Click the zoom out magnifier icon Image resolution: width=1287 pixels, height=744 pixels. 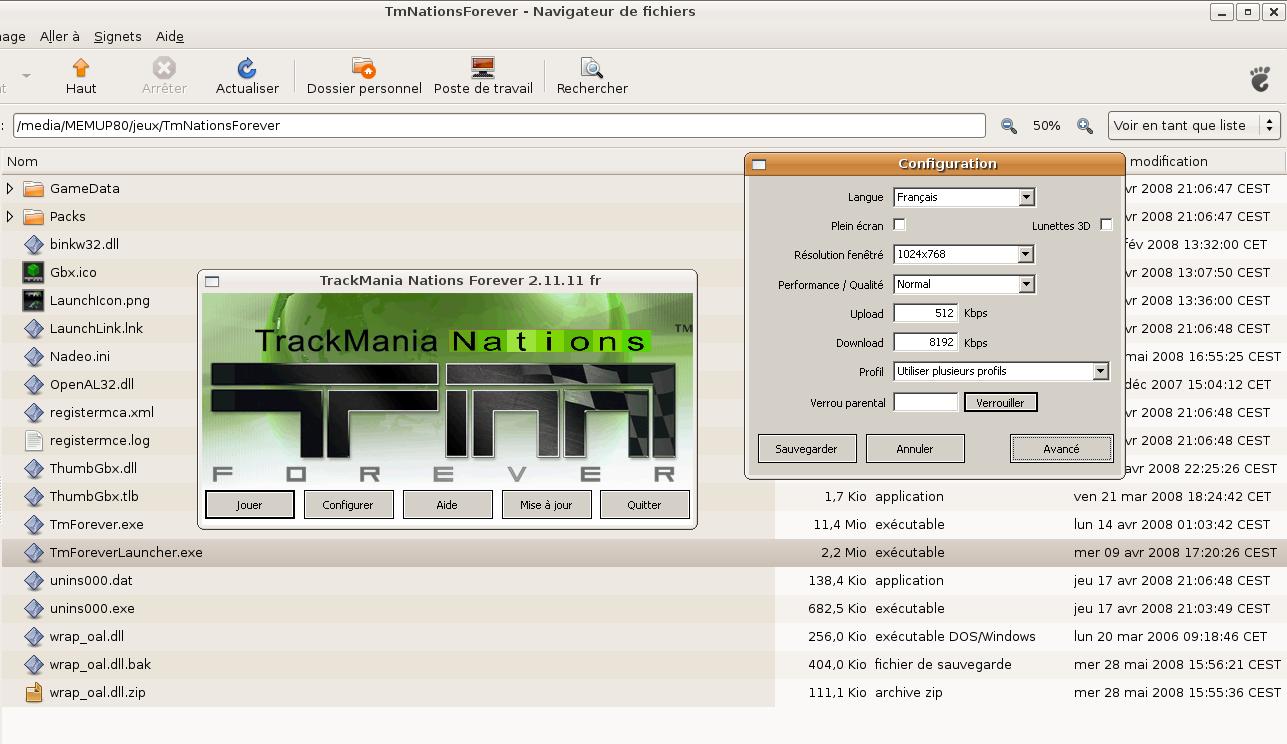tap(1009, 125)
